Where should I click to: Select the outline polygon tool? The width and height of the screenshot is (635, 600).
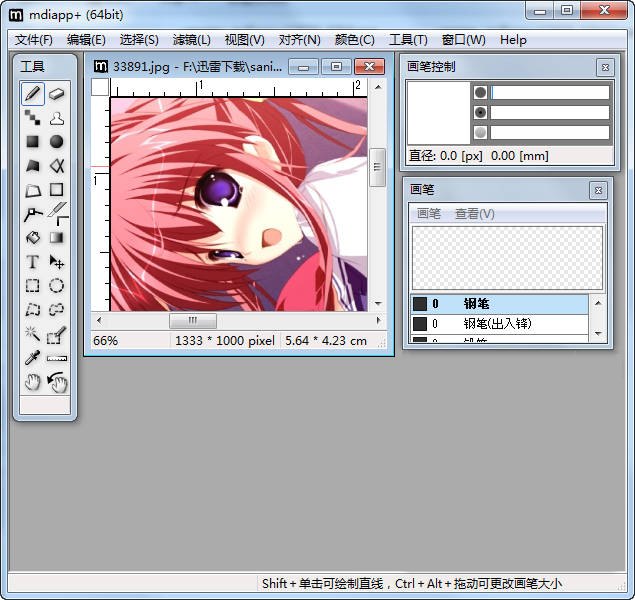pos(33,190)
